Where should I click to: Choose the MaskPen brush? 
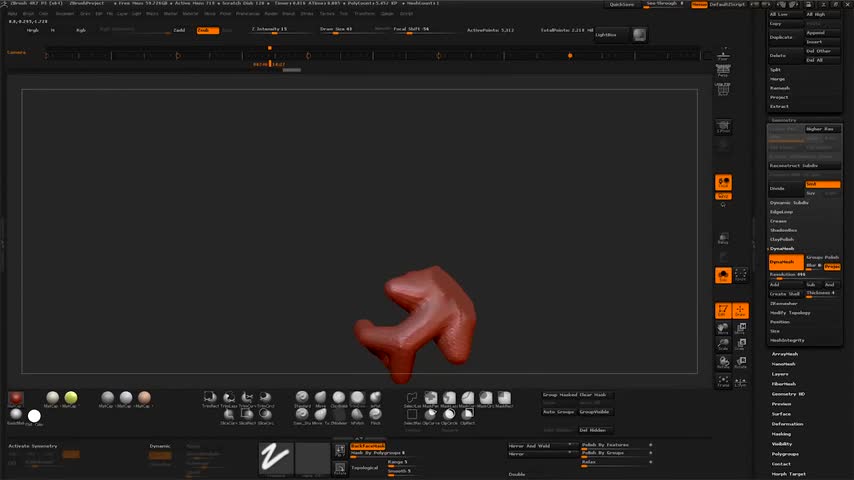pyautogui.click(x=431, y=398)
